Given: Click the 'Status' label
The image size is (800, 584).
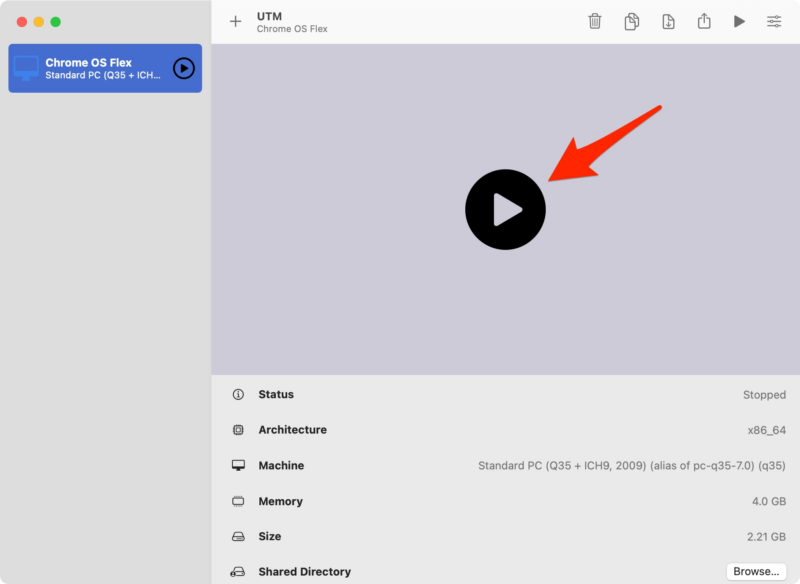Looking at the screenshot, I should (276, 394).
